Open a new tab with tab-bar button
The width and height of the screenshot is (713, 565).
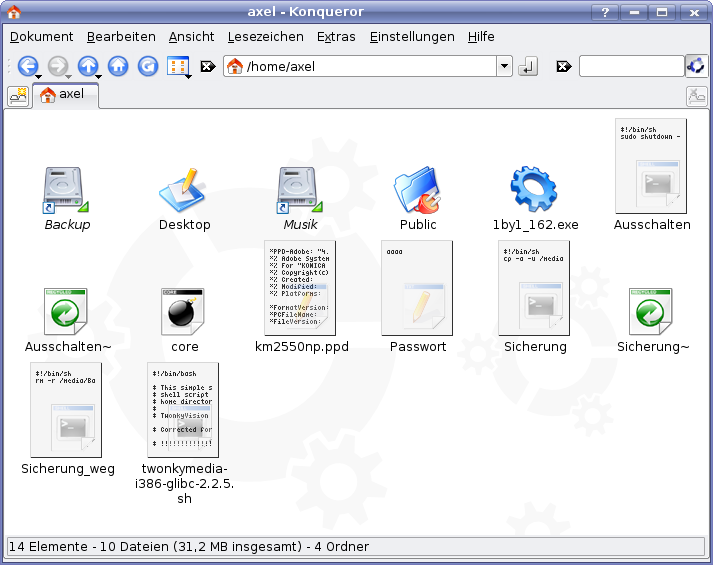pyautogui.click(x=18, y=96)
